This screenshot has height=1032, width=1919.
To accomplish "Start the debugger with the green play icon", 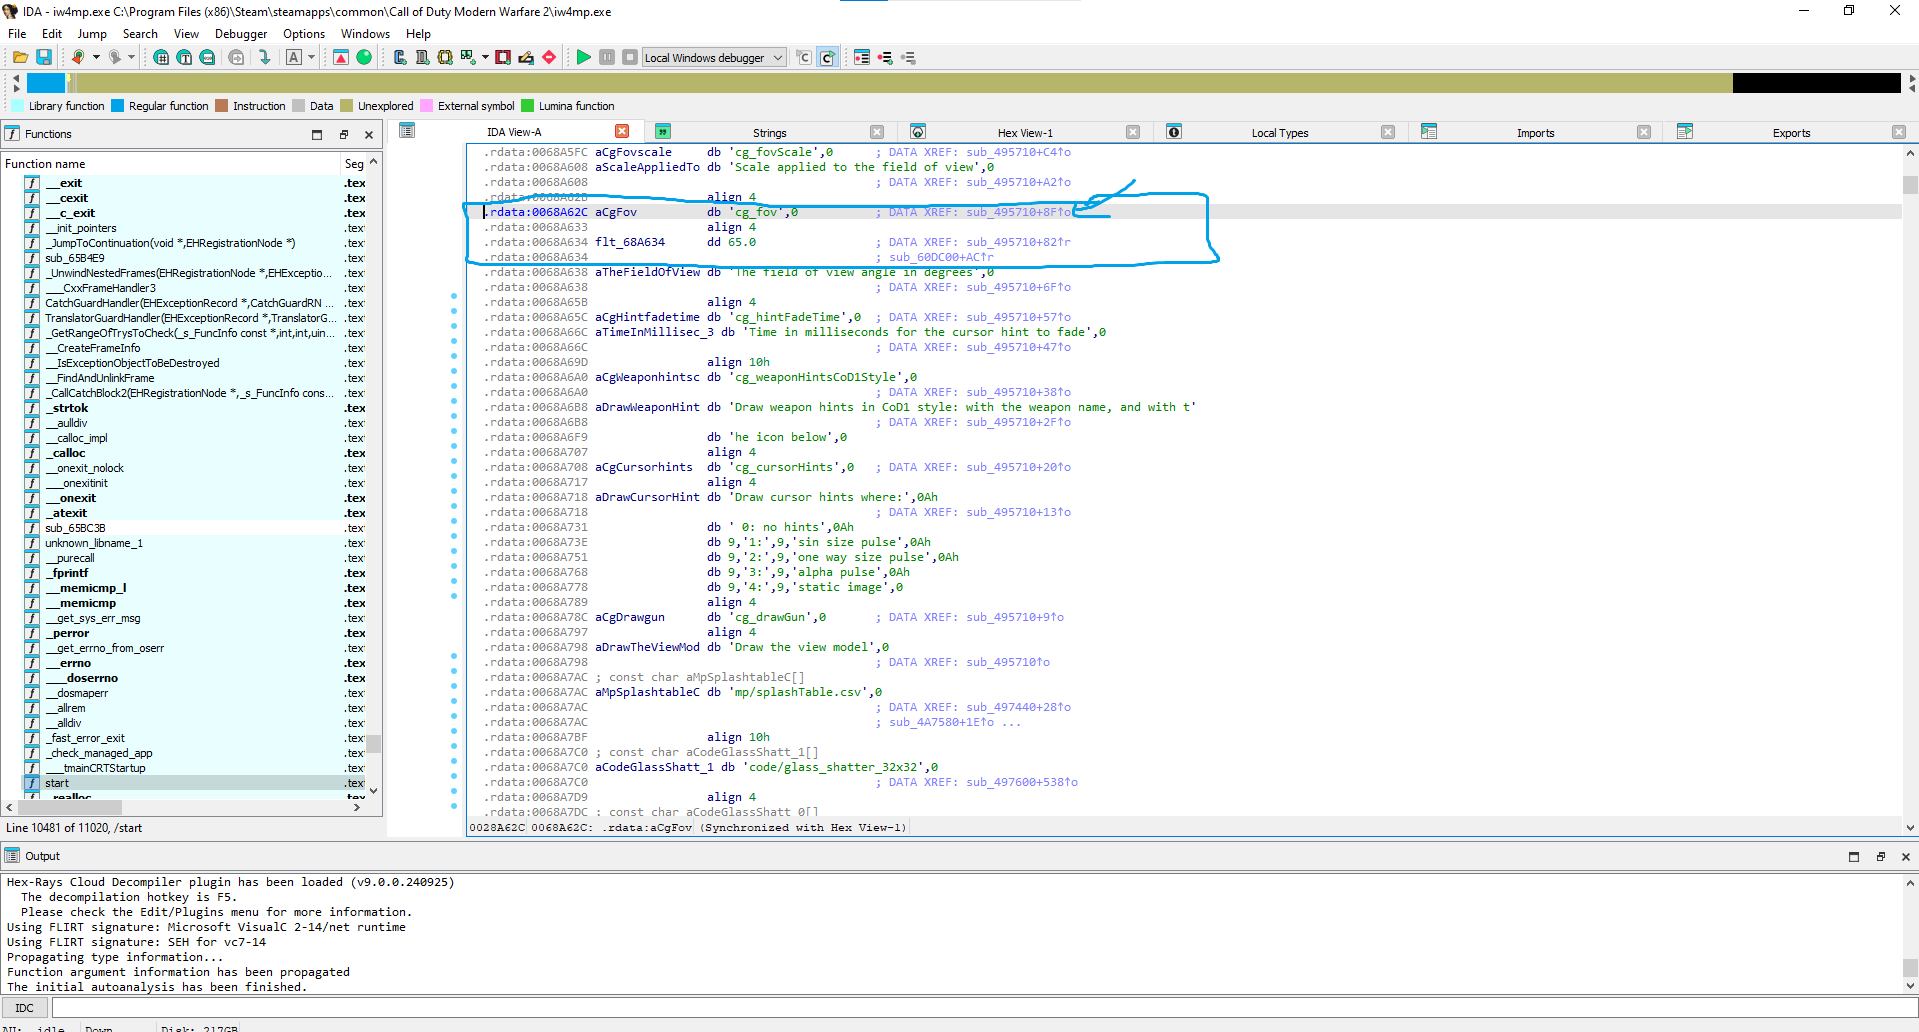I will click(x=584, y=57).
